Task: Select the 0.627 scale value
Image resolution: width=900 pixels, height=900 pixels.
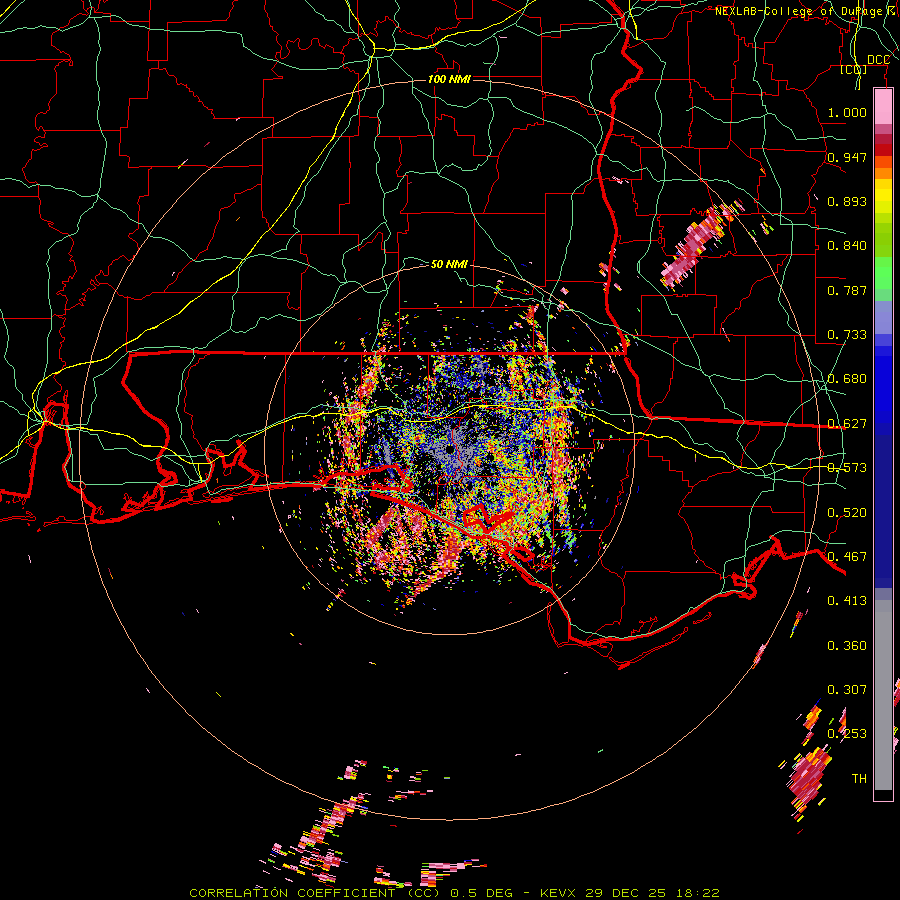Action: [x=847, y=424]
